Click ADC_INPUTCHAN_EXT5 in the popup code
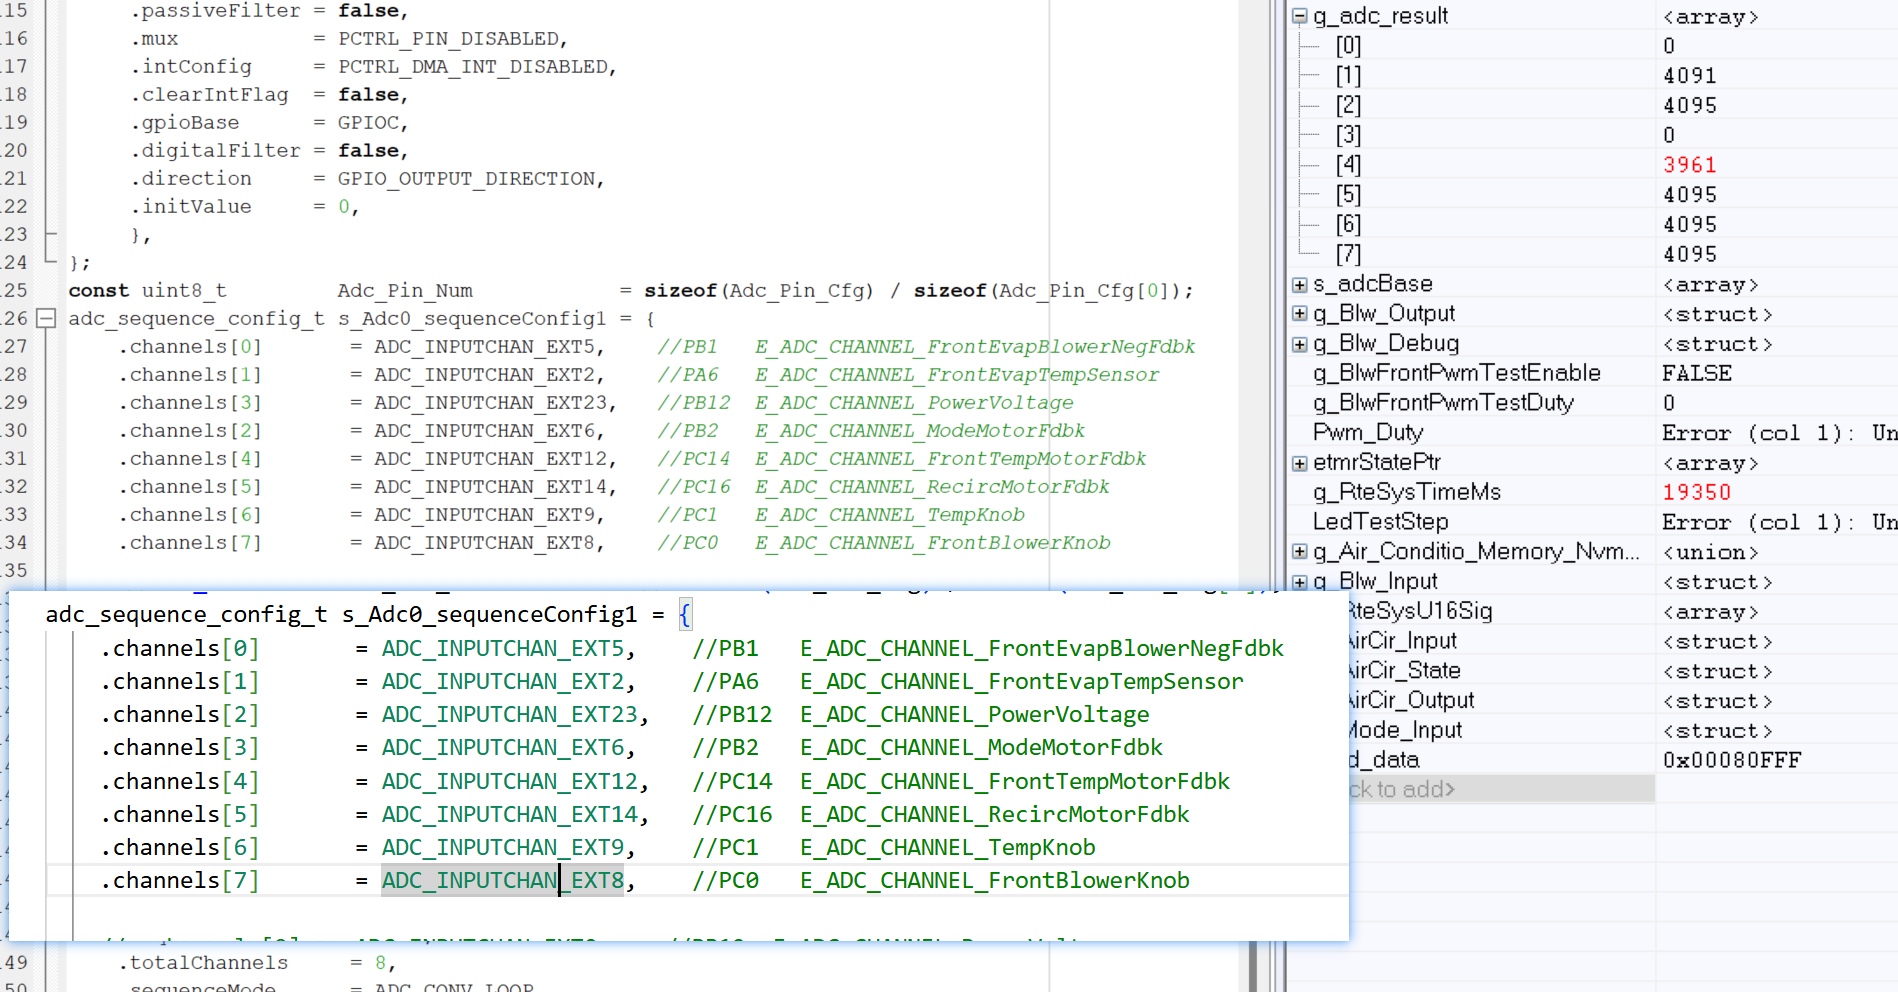Screen dimensions: 1898x992 click(503, 648)
